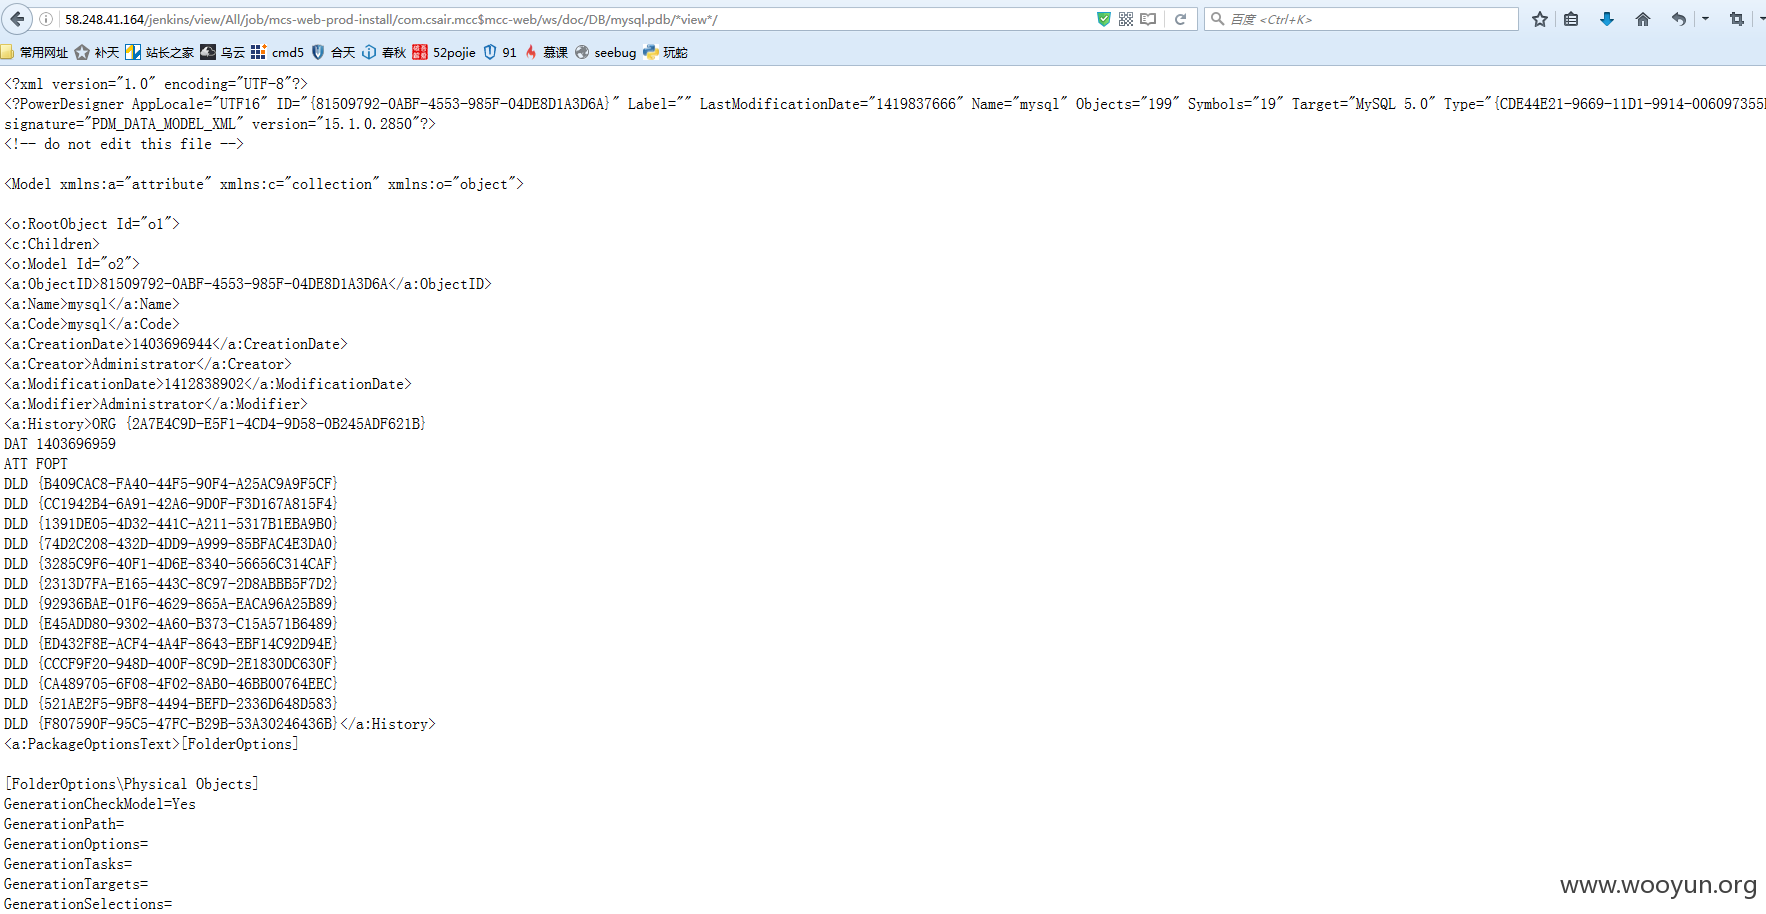Click the '<a:Creator>Administrator</a:Creator>' line
Viewport: 1766px width, 914px height.
coord(148,364)
